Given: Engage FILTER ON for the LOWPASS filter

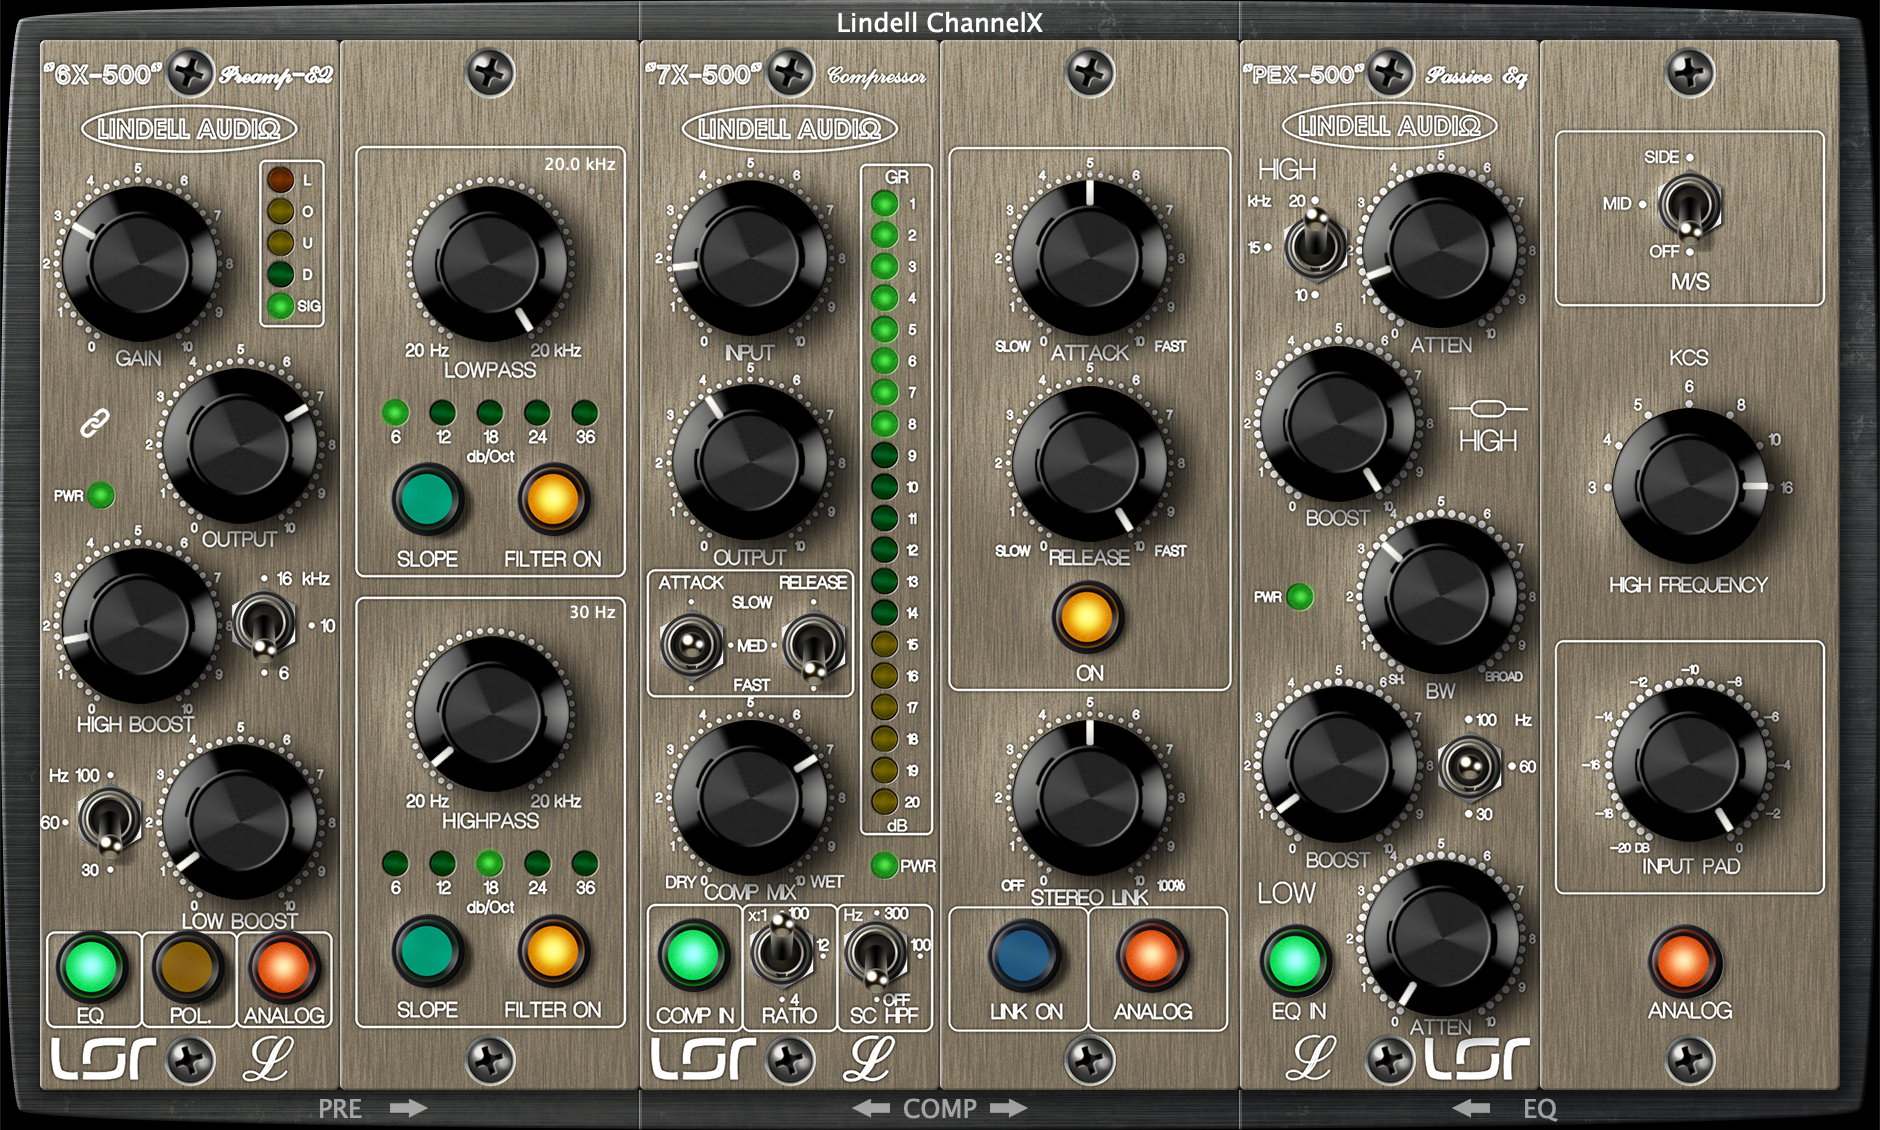Looking at the screenshot, I should point(552,500).
